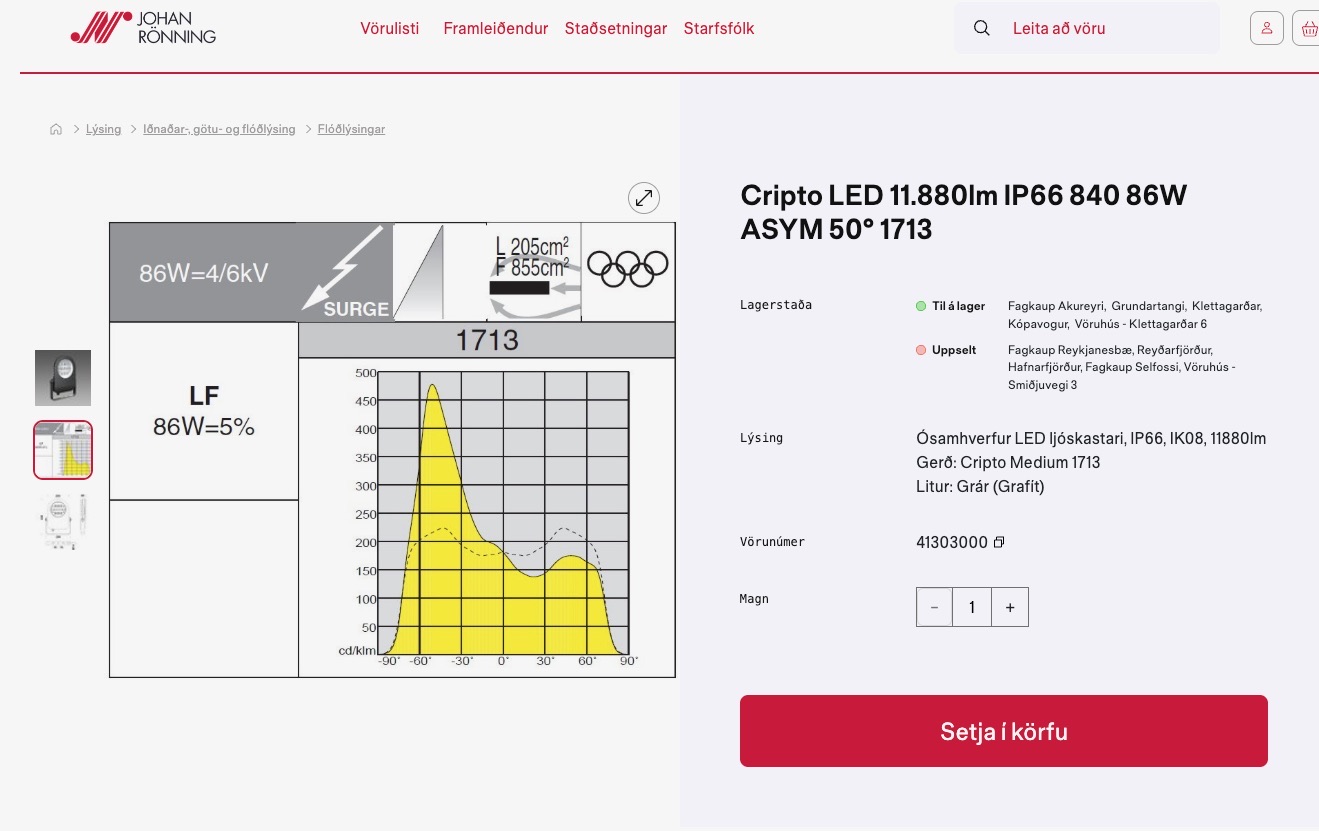This screenshot has width=1319, height=831.
Task: Focus the 'Leita að vöru' search field
Action: (1087, 28)
